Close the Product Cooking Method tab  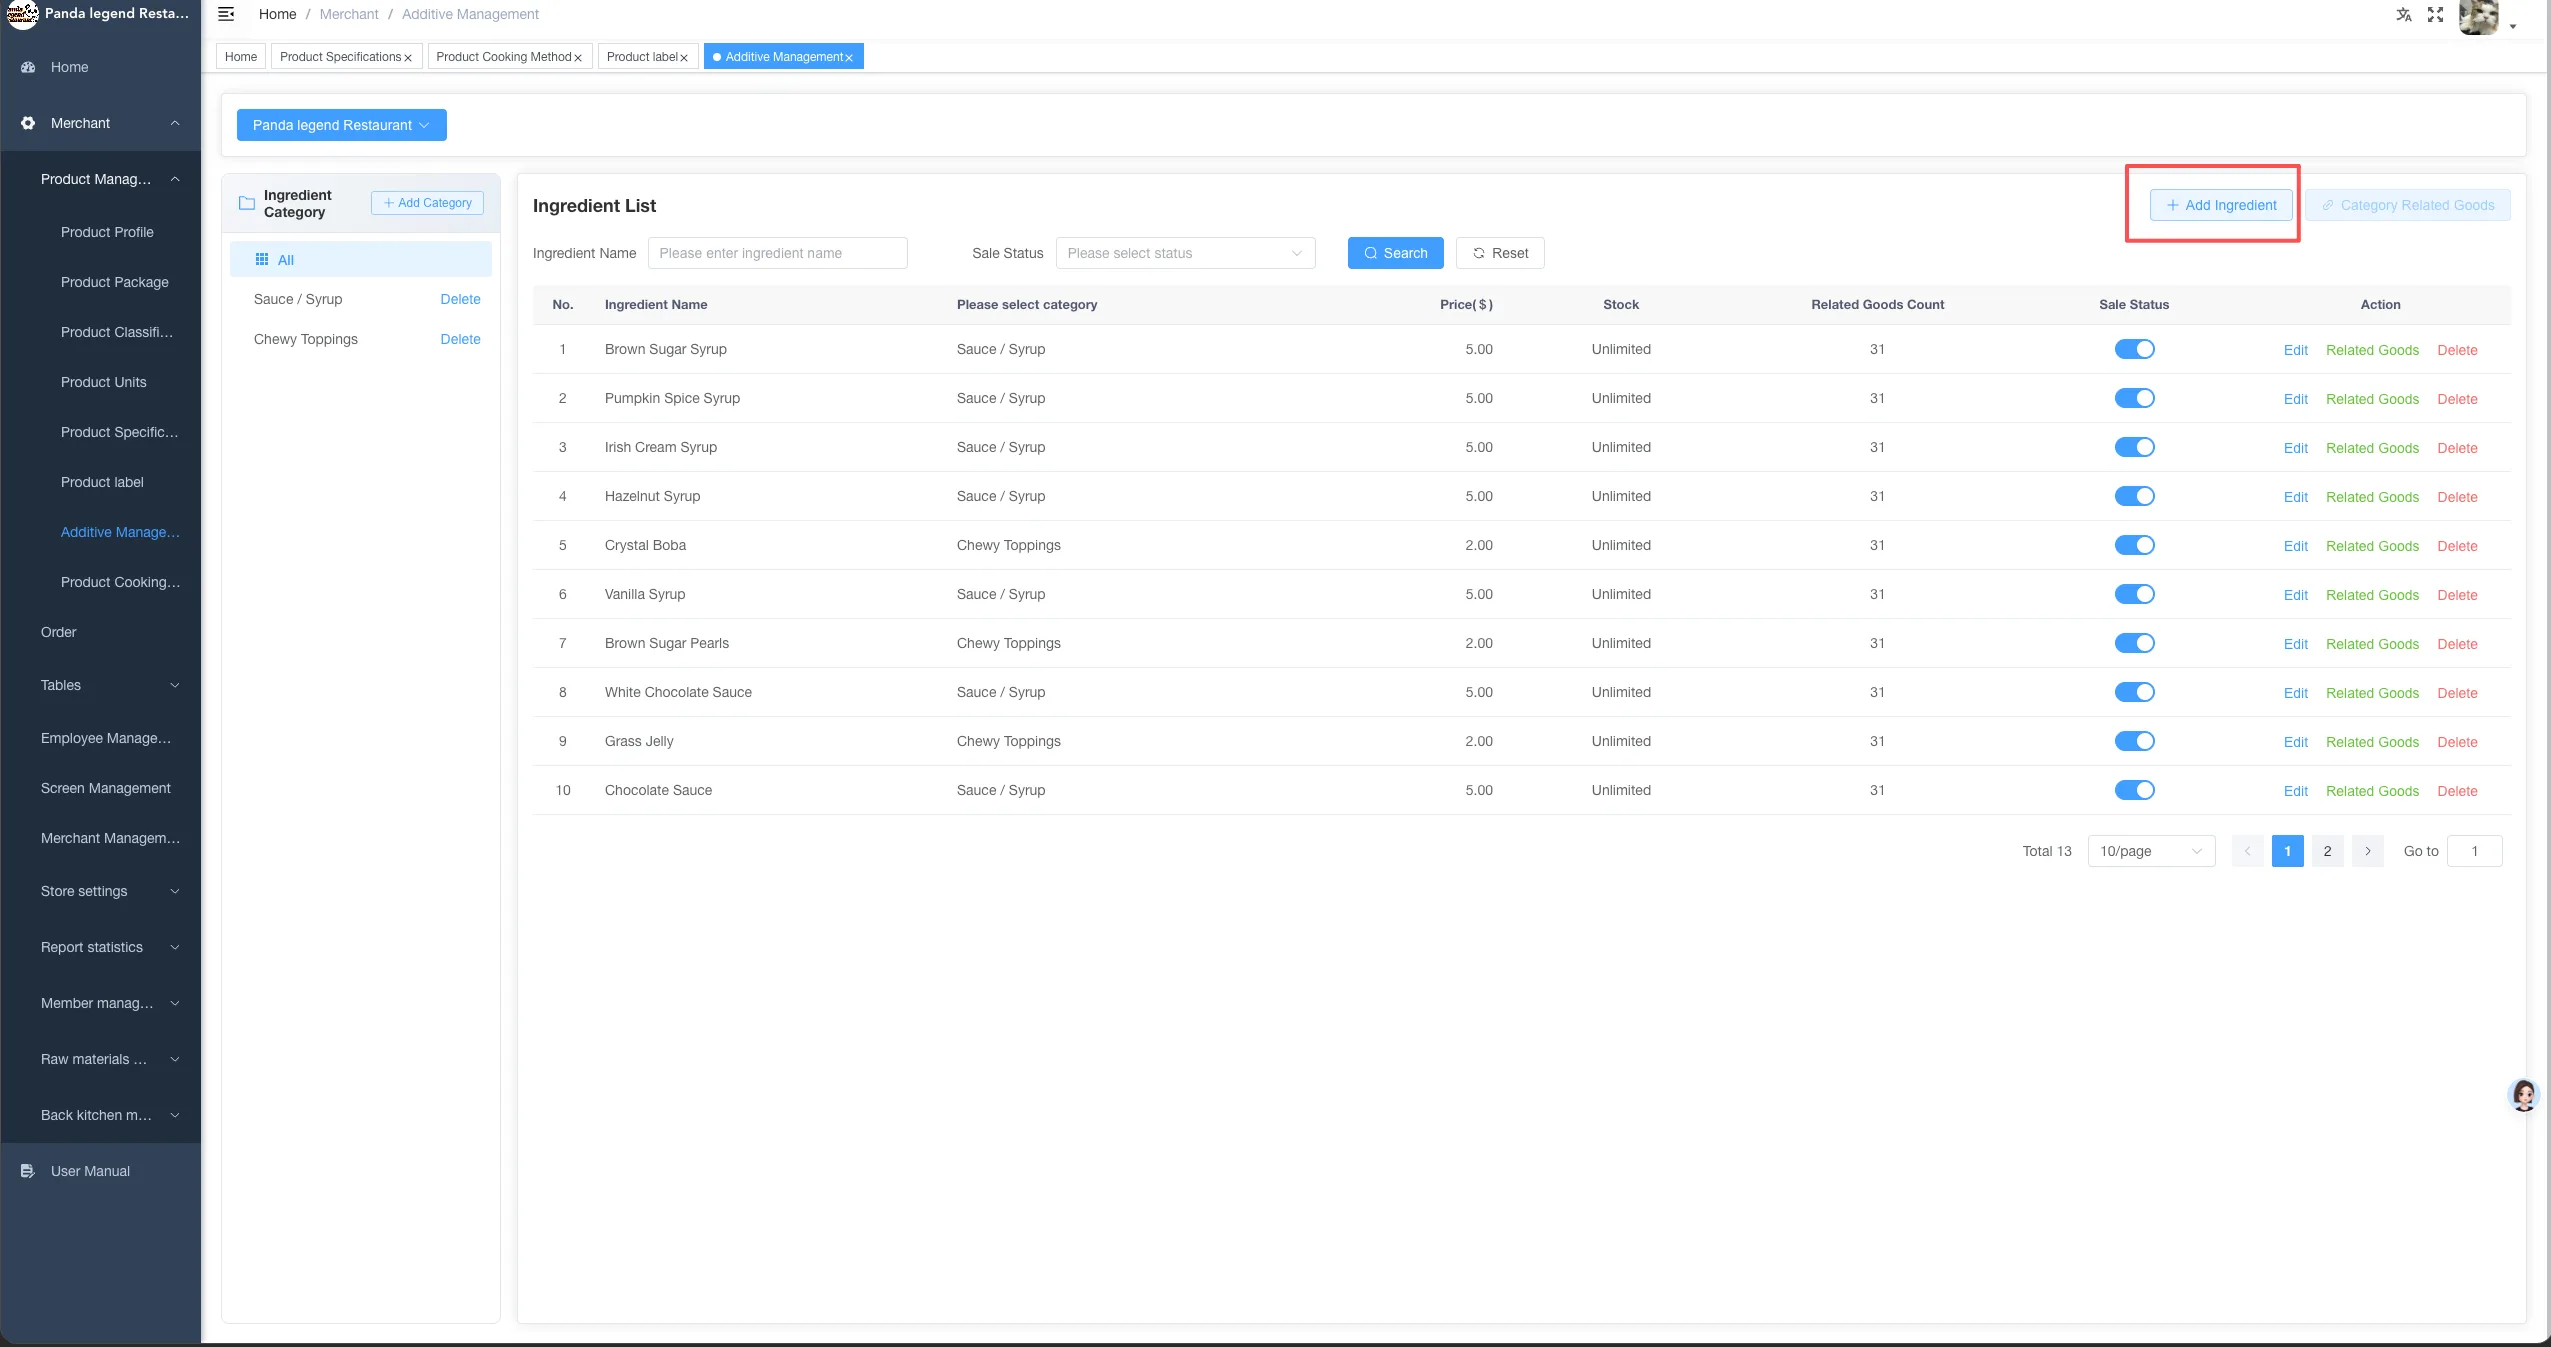pos(578,58)
